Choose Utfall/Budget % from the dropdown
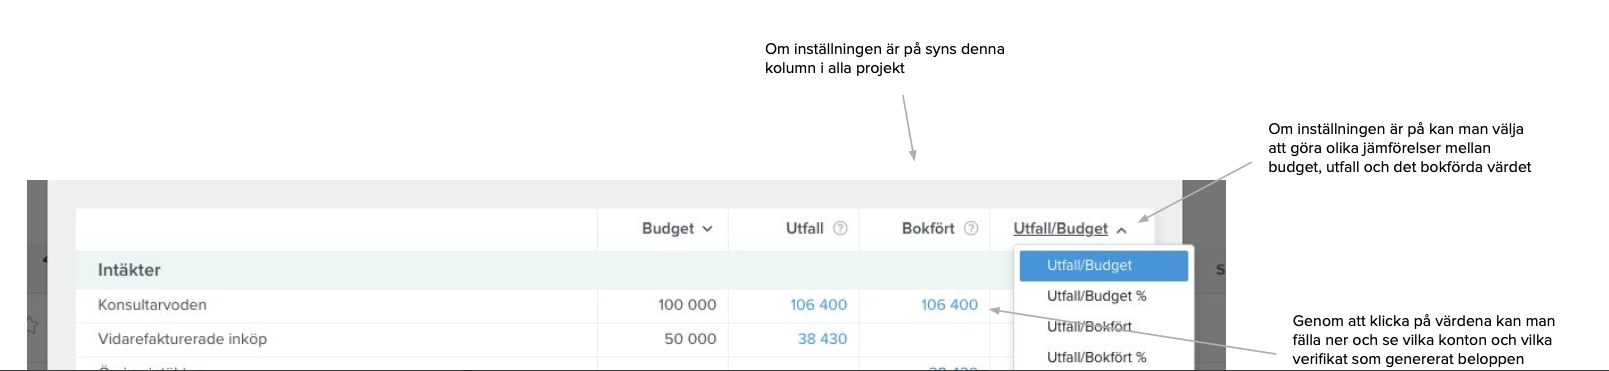Image resolution: width=1609 pixels, height=371 pixels. pos(1096,296)
